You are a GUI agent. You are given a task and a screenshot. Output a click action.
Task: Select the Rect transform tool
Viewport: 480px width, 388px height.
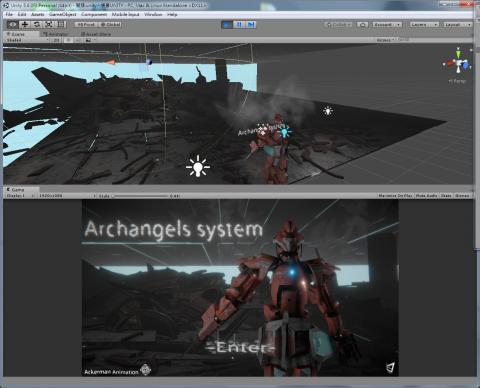click(x=61, y=24)
